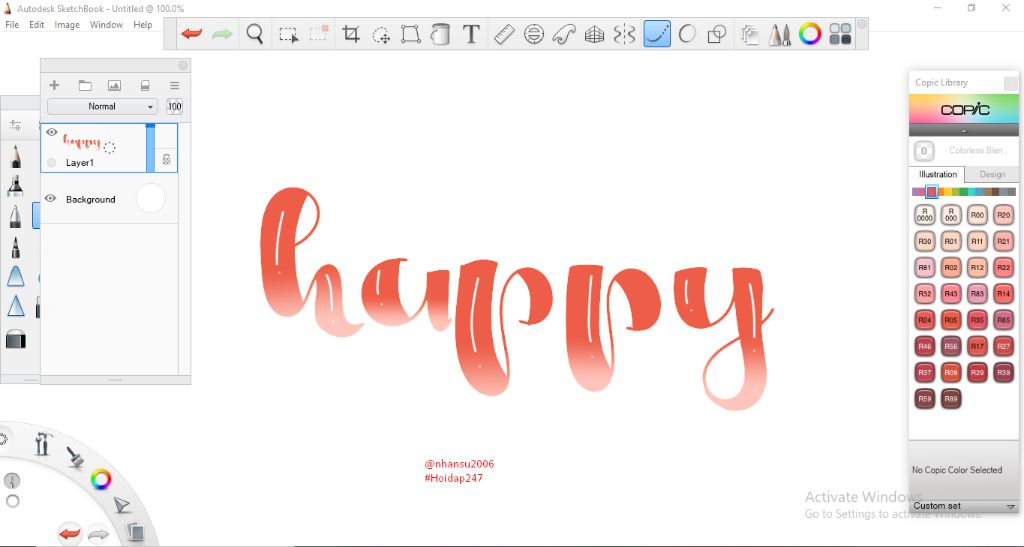The width and height of the screenshot is (1024, 547).
Task: Select the Distort transform tool
Action: pyautogui.click(x=410, y=34)
